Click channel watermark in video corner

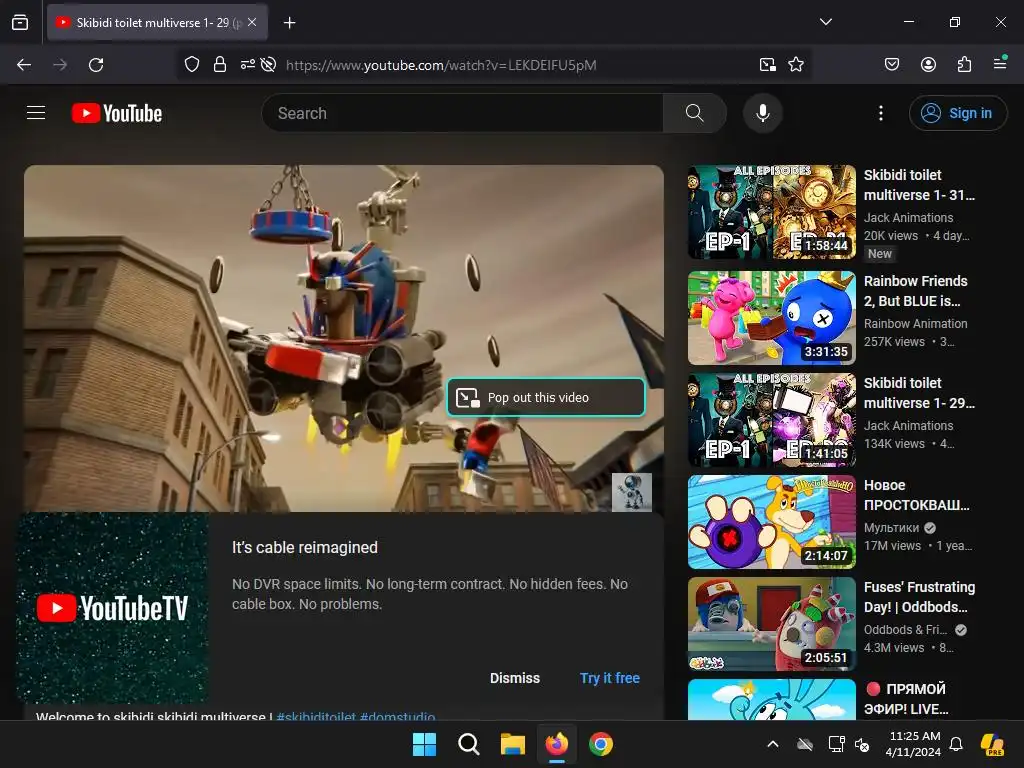[632, 492]
